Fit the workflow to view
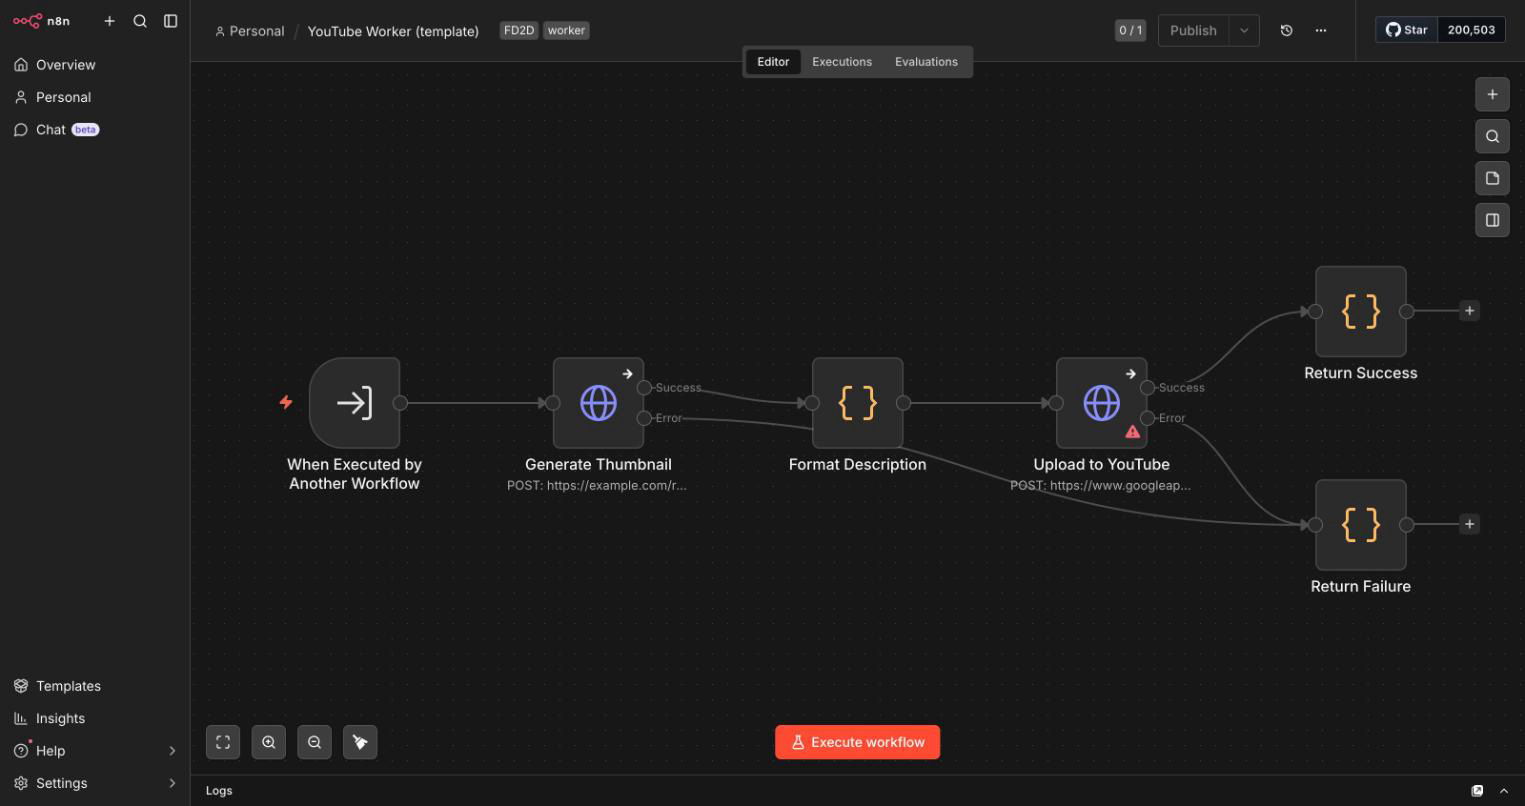This screenshot has height=806, width=1525. tap(223, 742)
